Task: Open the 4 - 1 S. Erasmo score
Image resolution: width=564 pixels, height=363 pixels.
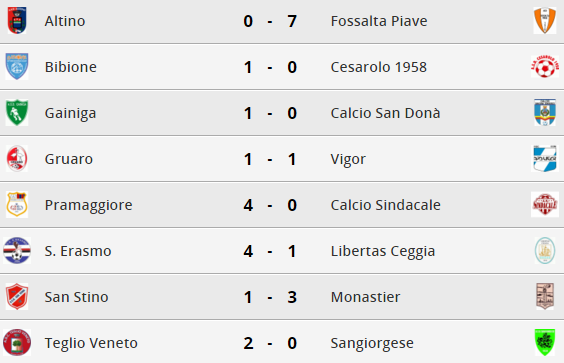Action: click(270, 251)
